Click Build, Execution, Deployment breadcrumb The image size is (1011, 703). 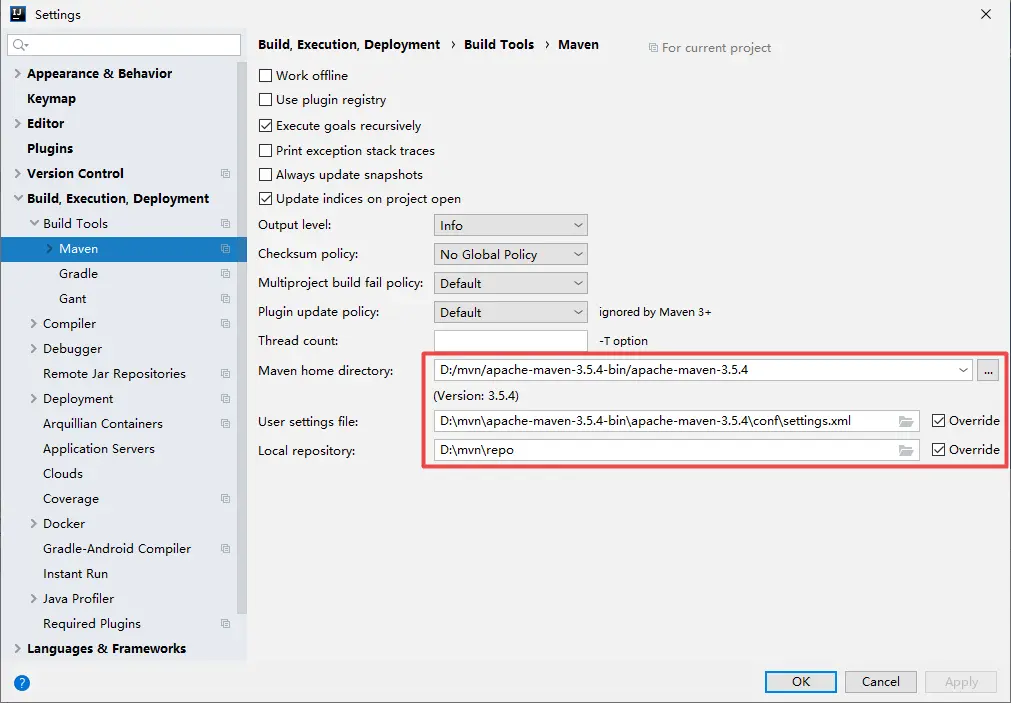[349, 45]
